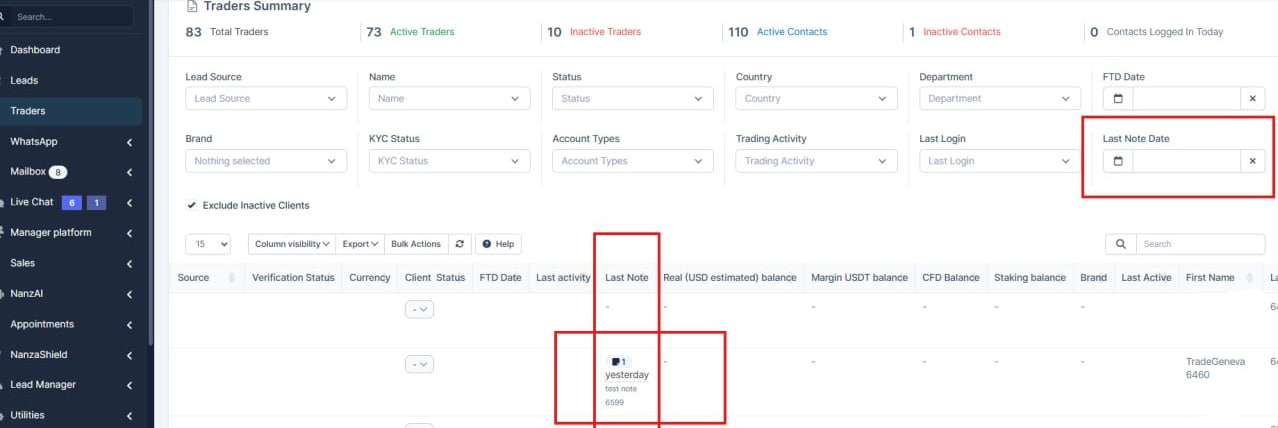The width and height of the screenshot is (1278, 428).
Task: Clear the Last Note Date field with X
Action: coord(1252,161)
